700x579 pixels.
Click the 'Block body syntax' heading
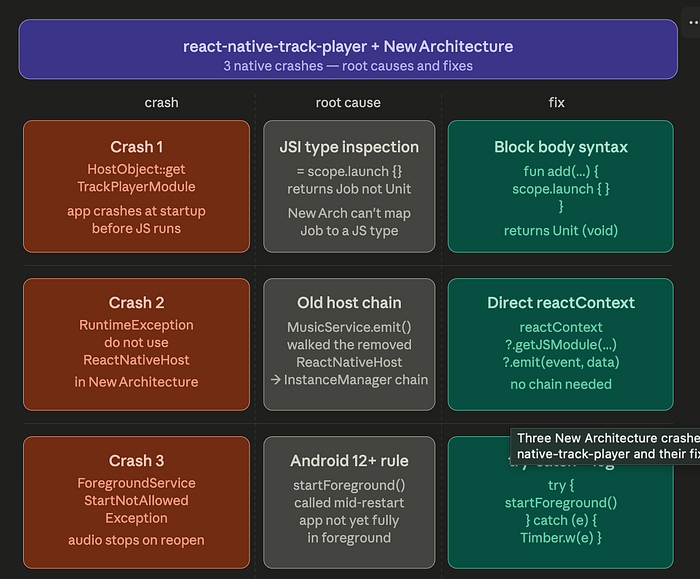[561, 147]
